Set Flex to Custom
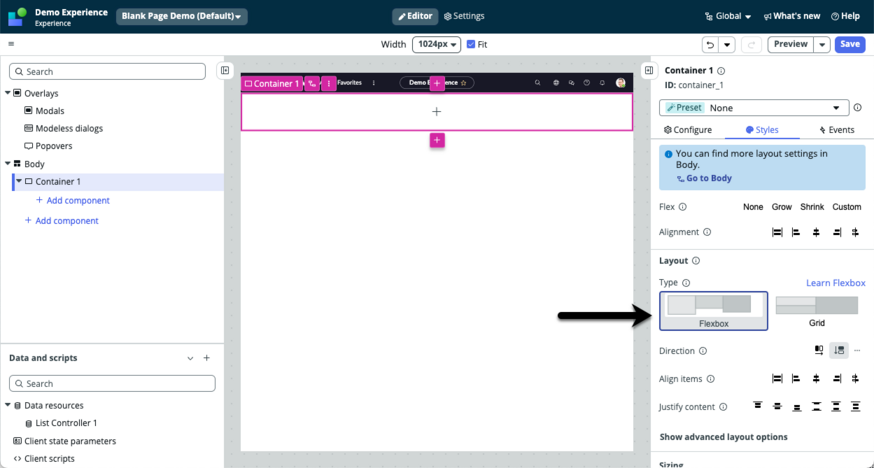Image resolution: width=874 pixels, height=468 pixels. (847, 207)
